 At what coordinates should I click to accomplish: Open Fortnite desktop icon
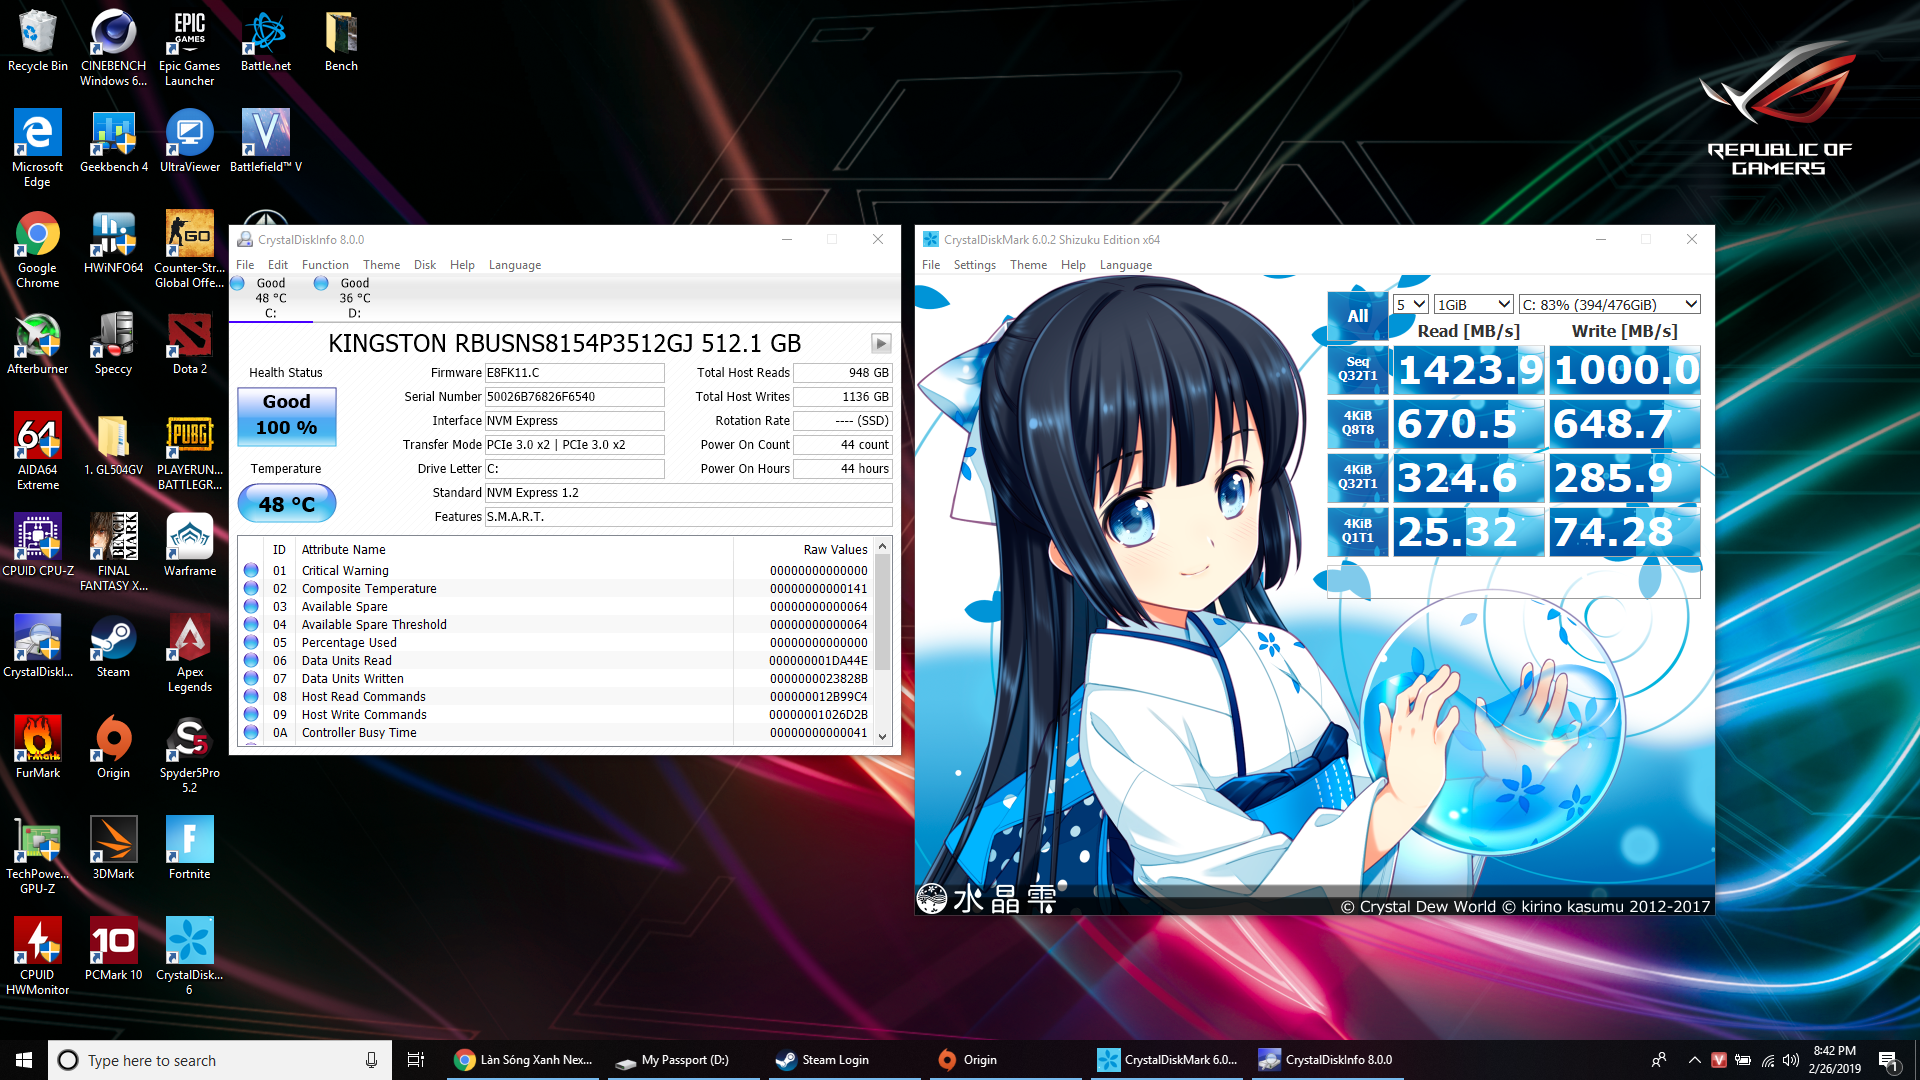pyautogui.click(x=189, y=848)
